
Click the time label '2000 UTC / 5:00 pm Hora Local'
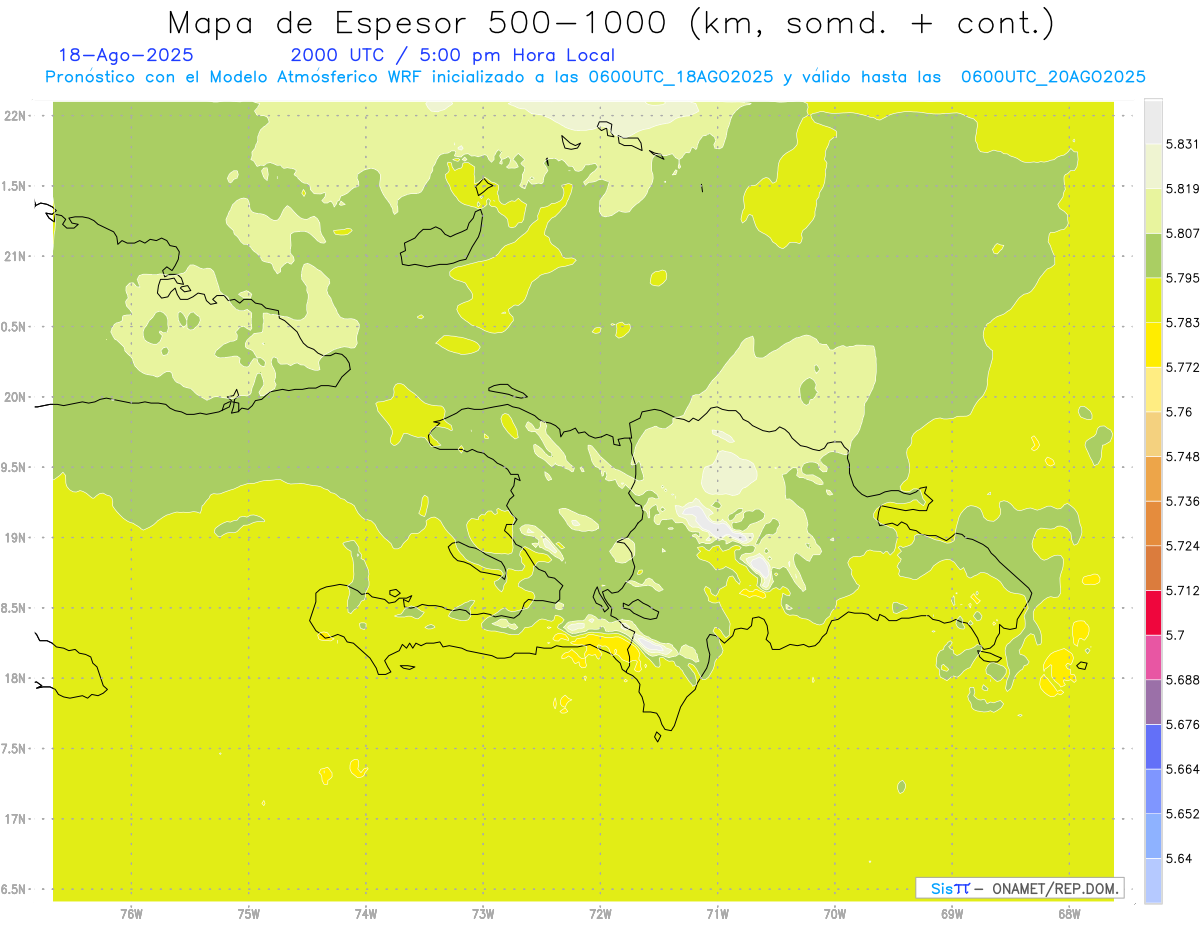point(452,56)
